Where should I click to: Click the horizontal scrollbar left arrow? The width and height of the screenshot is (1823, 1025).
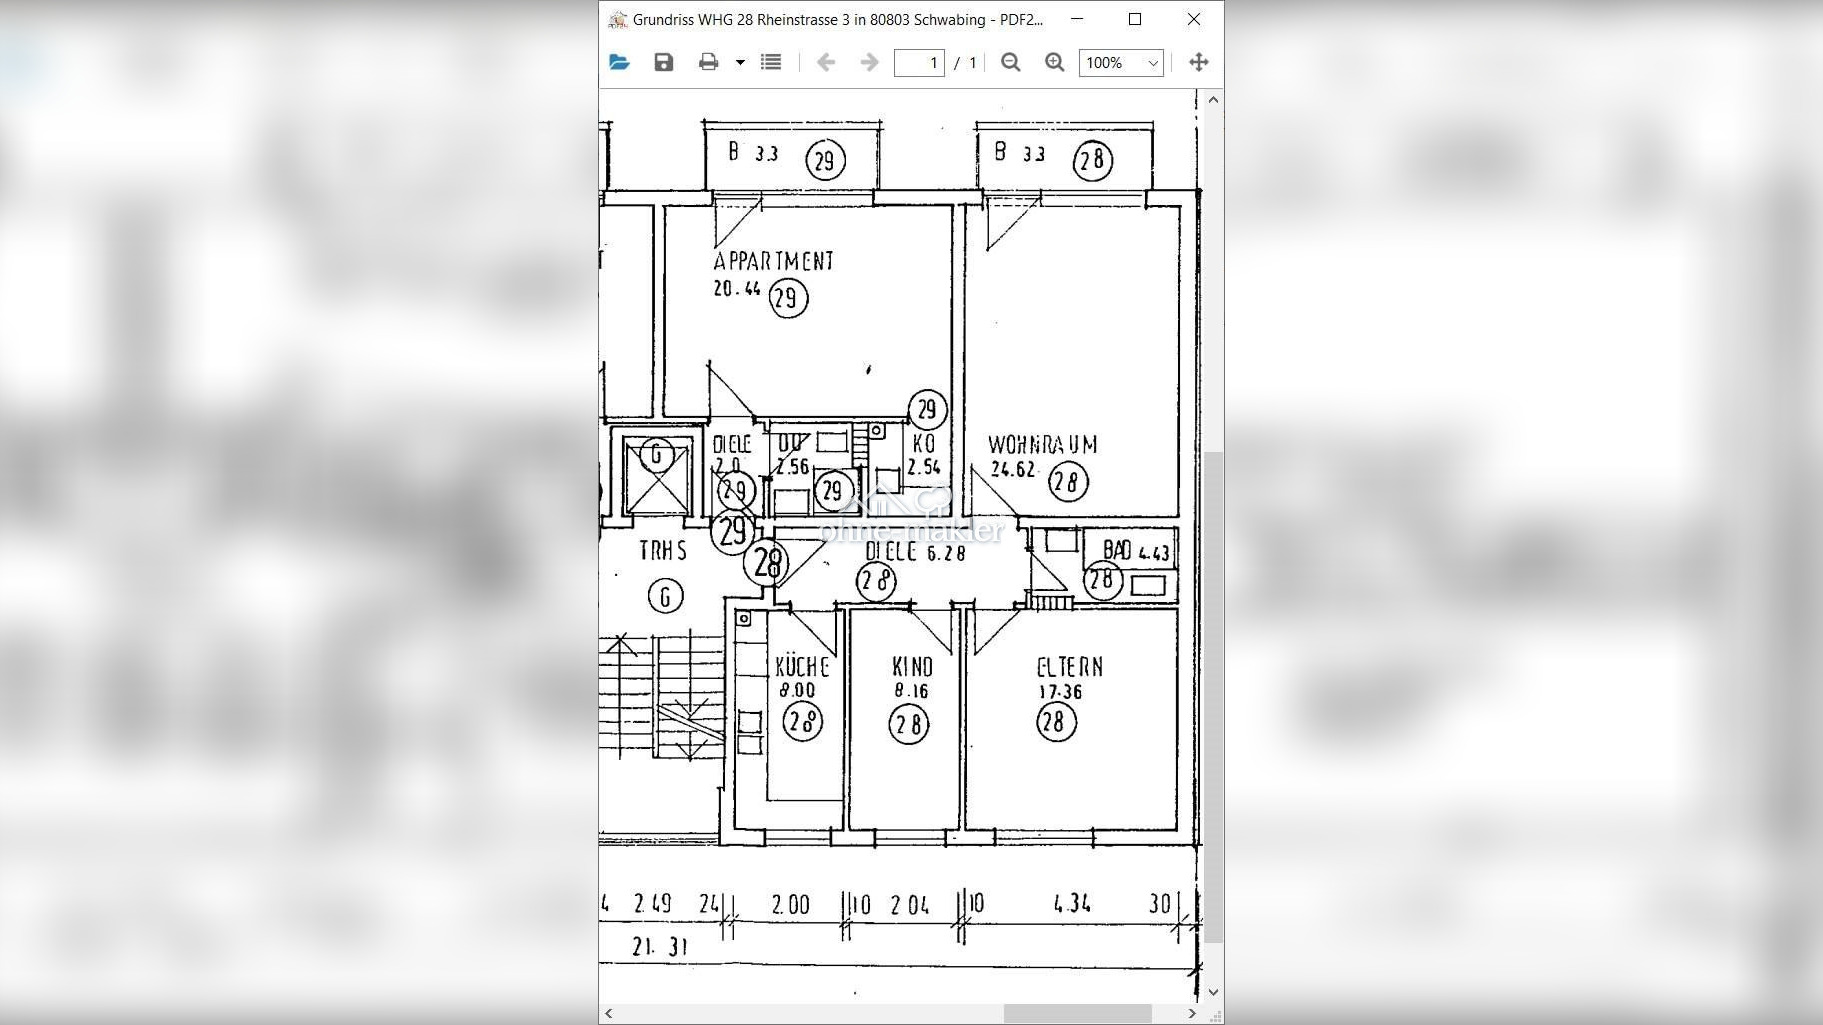[x=609, y=1014]
